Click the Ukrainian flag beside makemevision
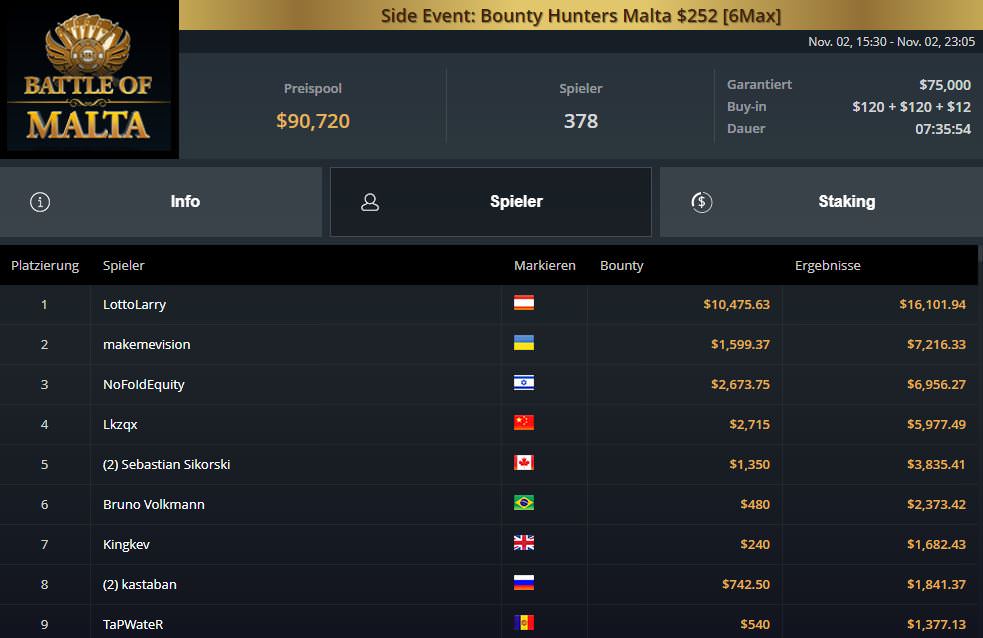This screenshot has width=983, height=638. pos(524,343)
